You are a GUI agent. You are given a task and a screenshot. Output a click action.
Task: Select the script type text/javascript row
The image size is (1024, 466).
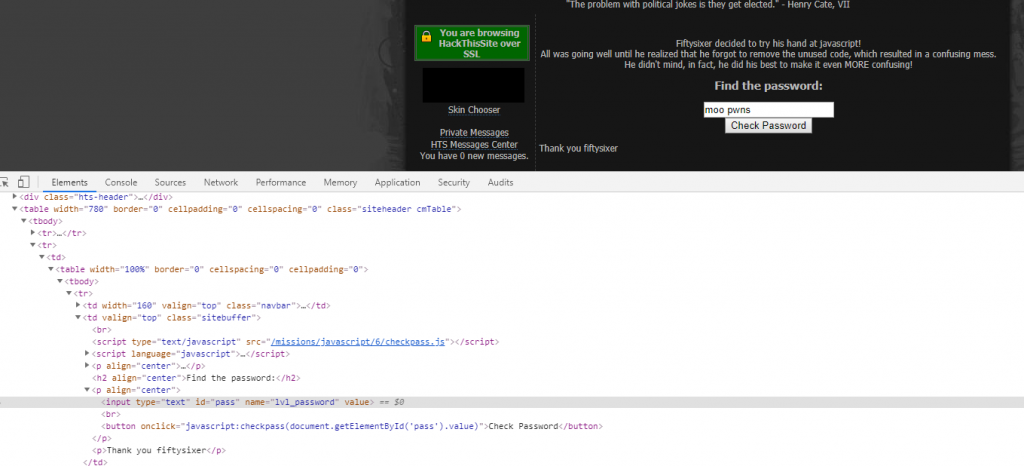[295, 341]
